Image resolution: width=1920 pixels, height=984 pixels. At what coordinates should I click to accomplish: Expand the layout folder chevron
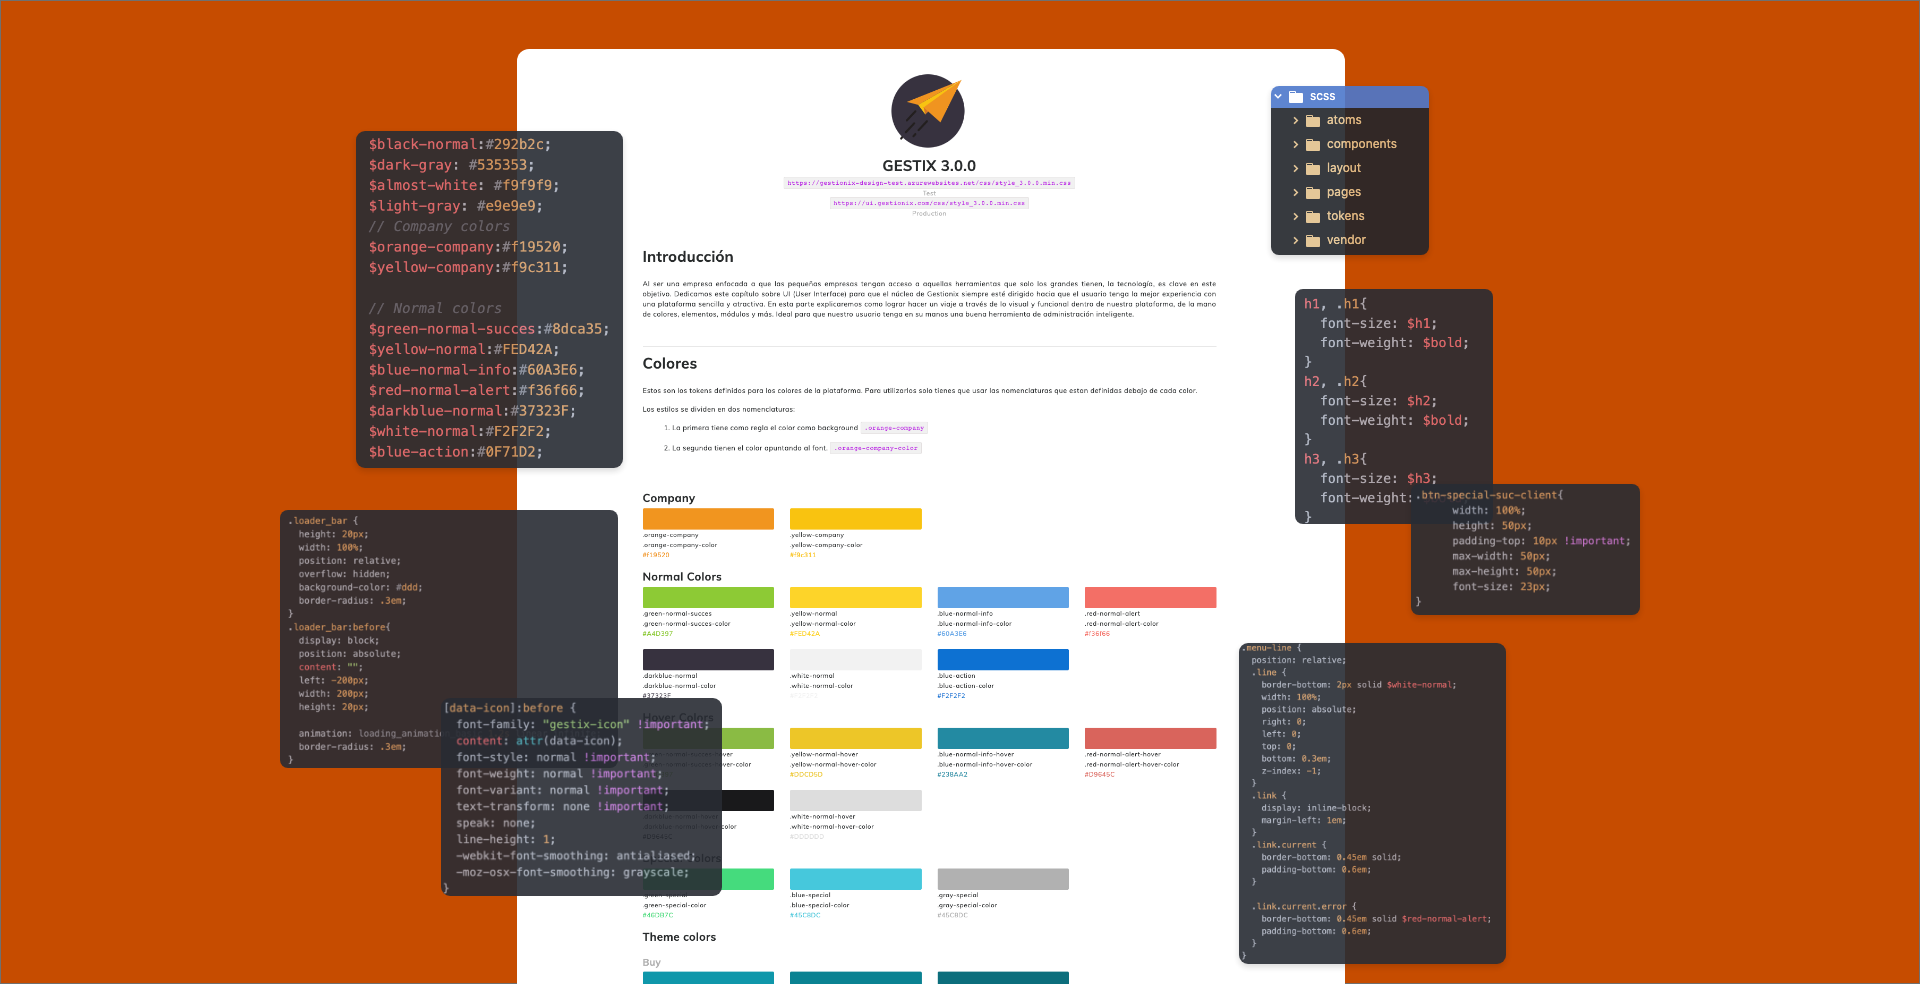click(1296, 169)
